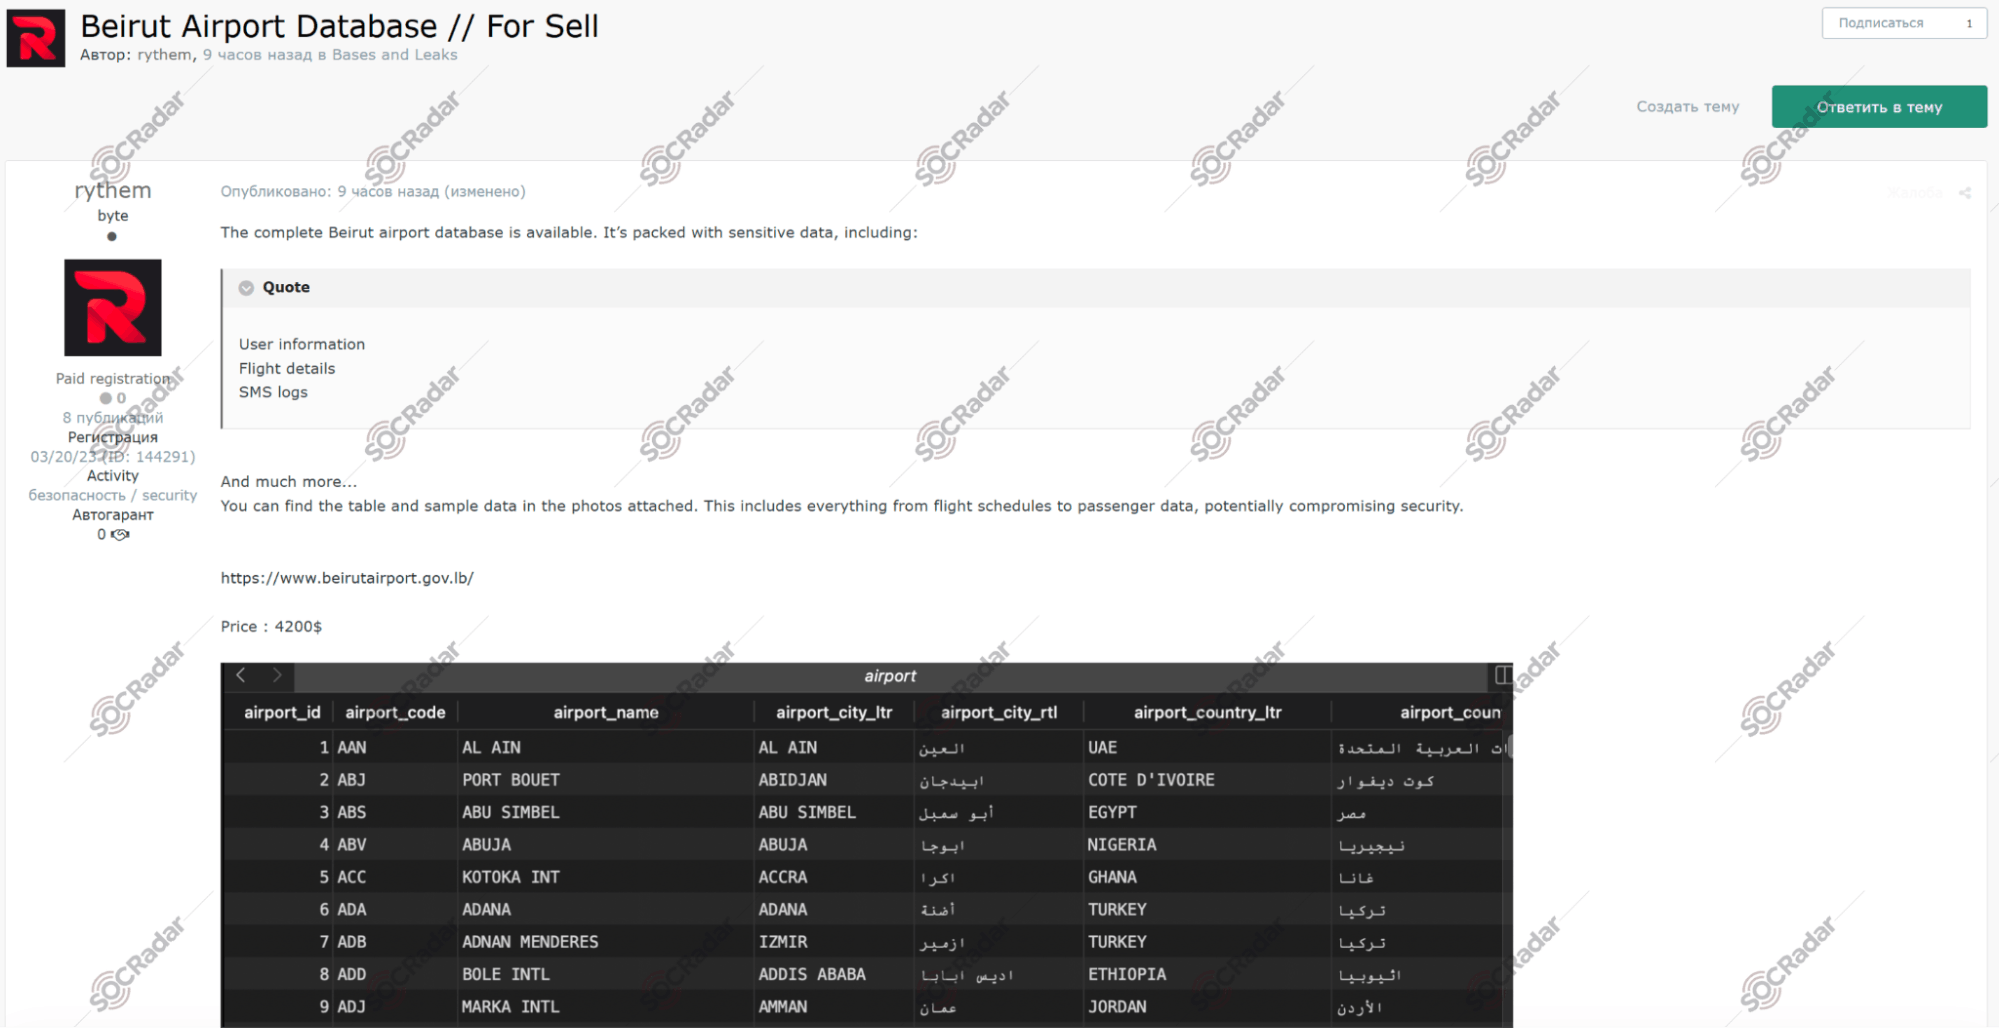
Task: Subscribe with the Подписаться button
Action: [1904, 23]
